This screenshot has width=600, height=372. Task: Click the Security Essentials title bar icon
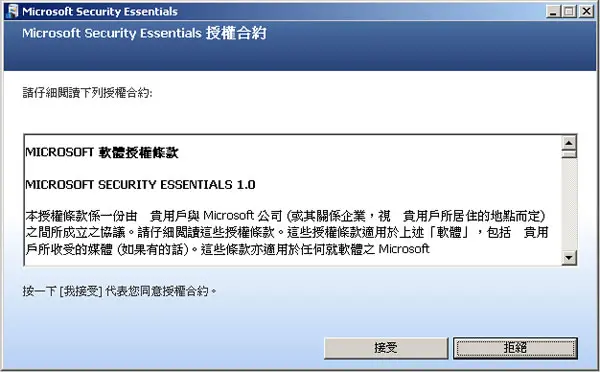coord(13,11)
